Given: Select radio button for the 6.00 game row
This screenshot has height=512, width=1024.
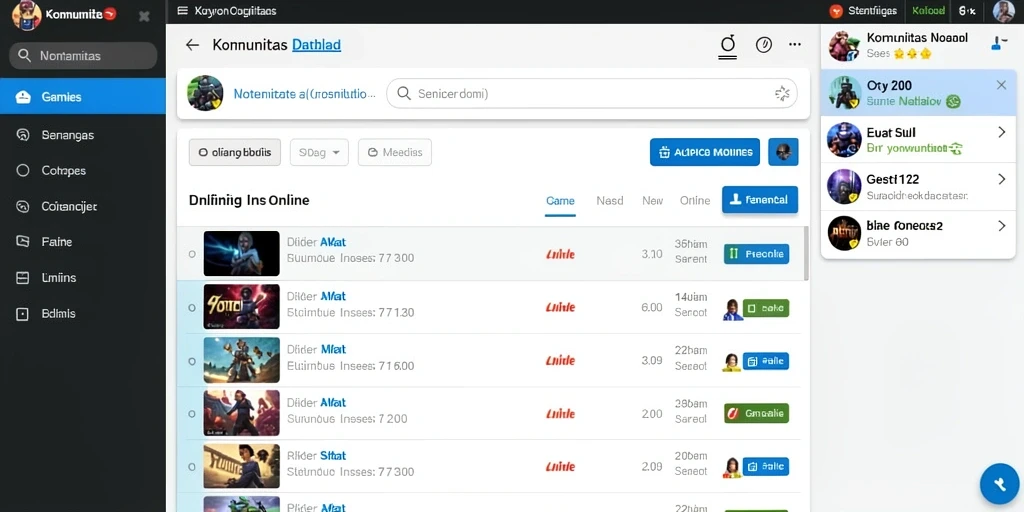Looking at the screenshot, I should 192,307.
